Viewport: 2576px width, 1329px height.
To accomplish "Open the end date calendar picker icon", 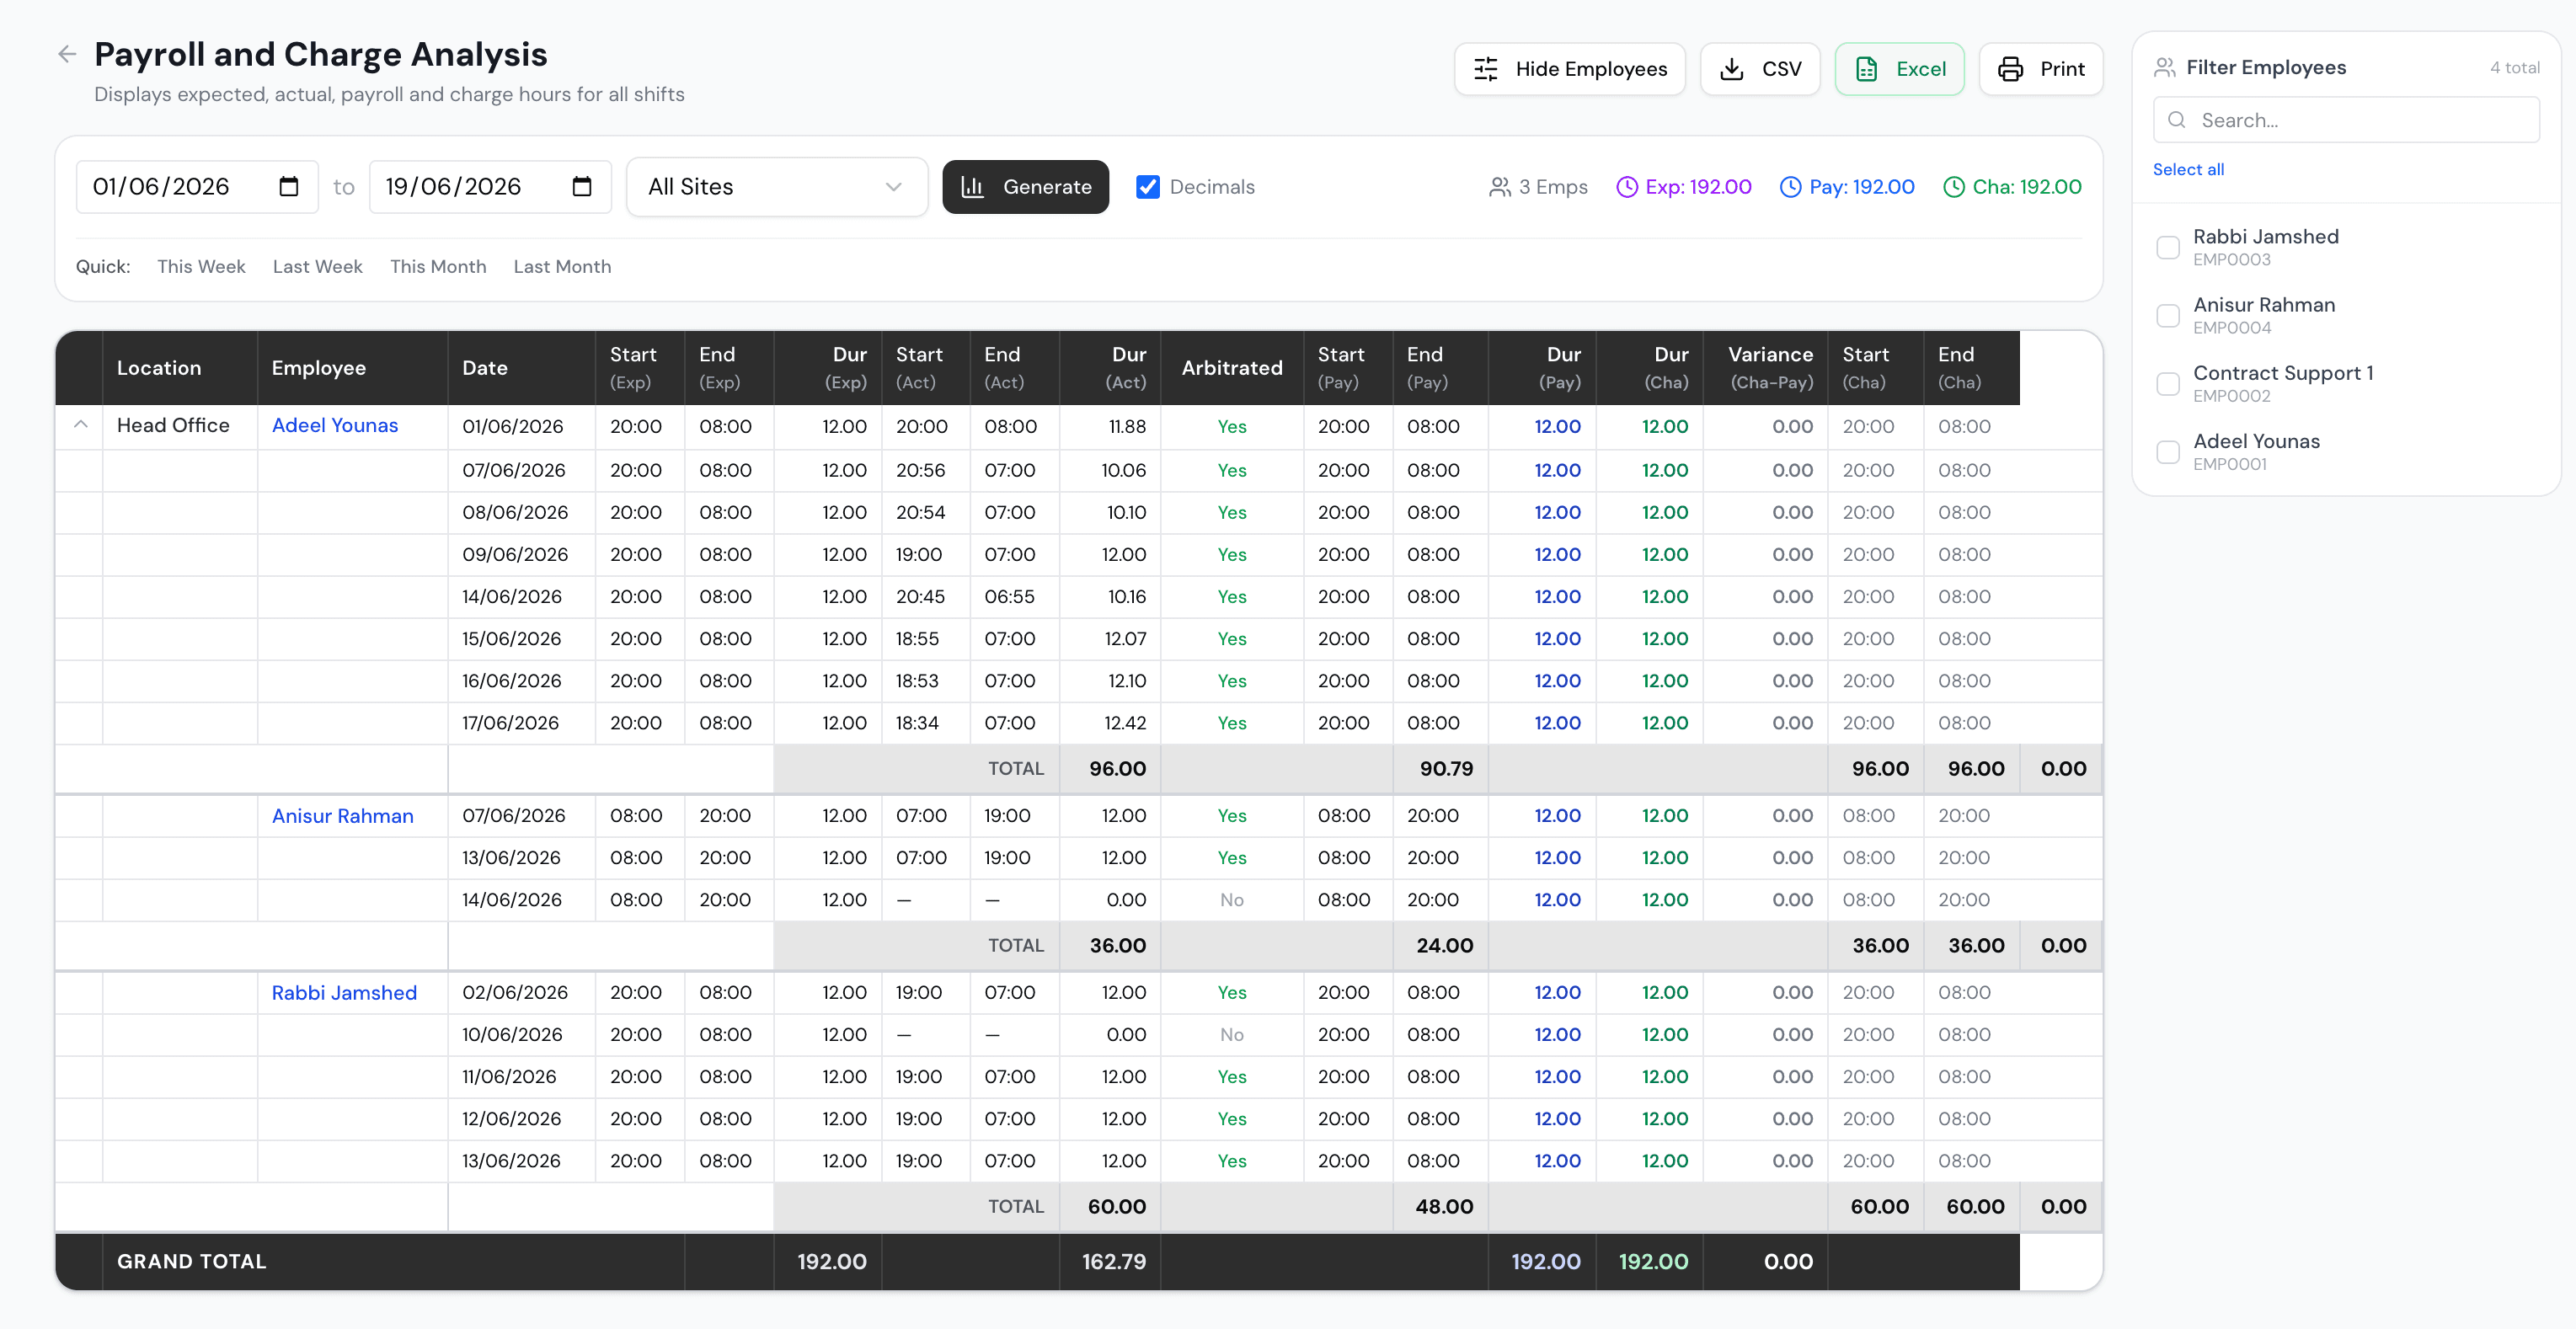I will pos(582,186).
